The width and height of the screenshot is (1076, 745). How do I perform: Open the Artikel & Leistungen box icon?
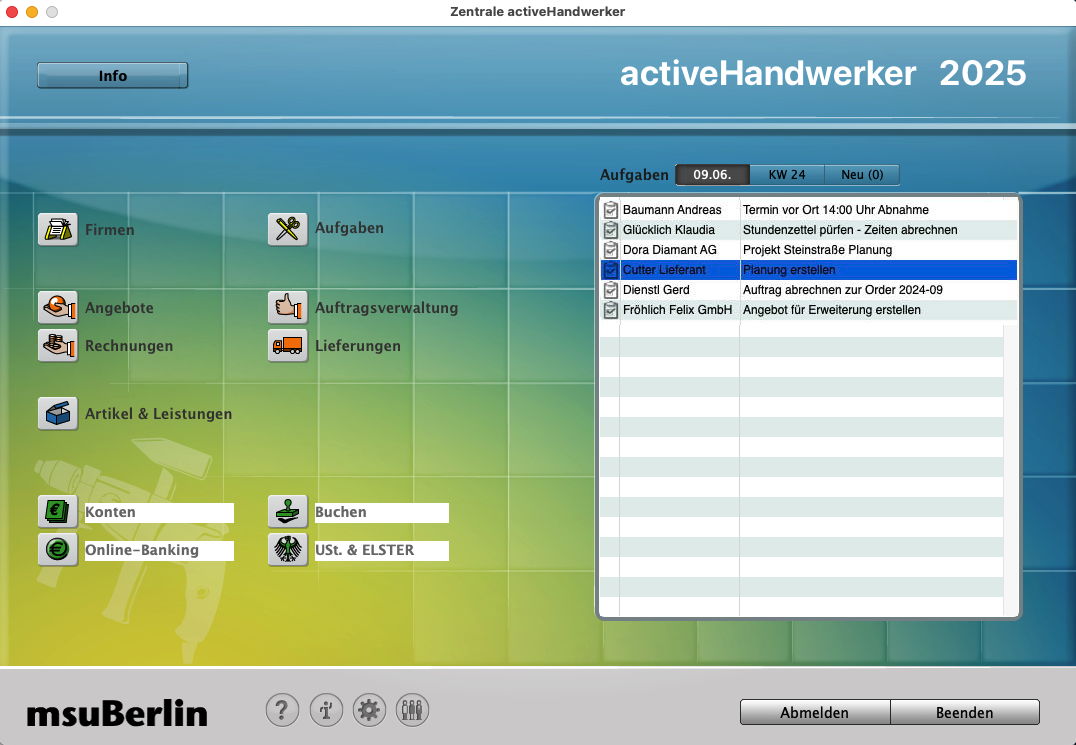coord(58,414)
